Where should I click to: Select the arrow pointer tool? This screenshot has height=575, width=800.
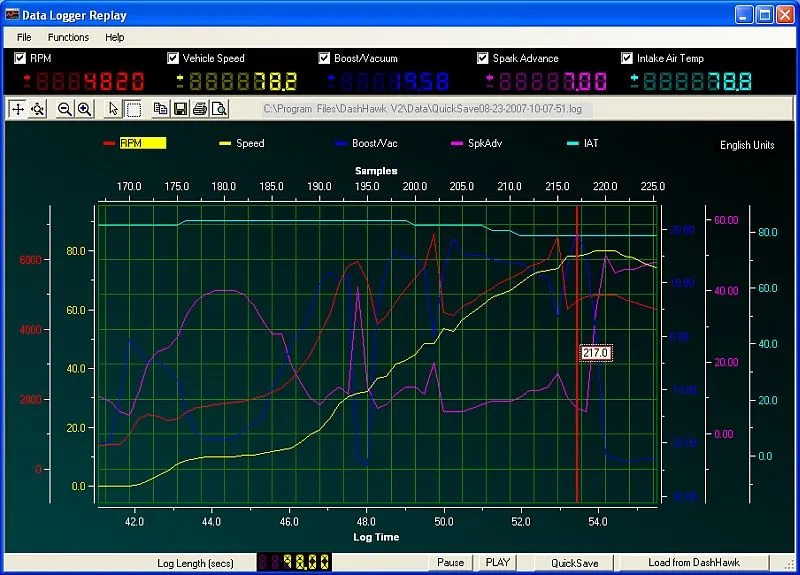coord(113,109)
